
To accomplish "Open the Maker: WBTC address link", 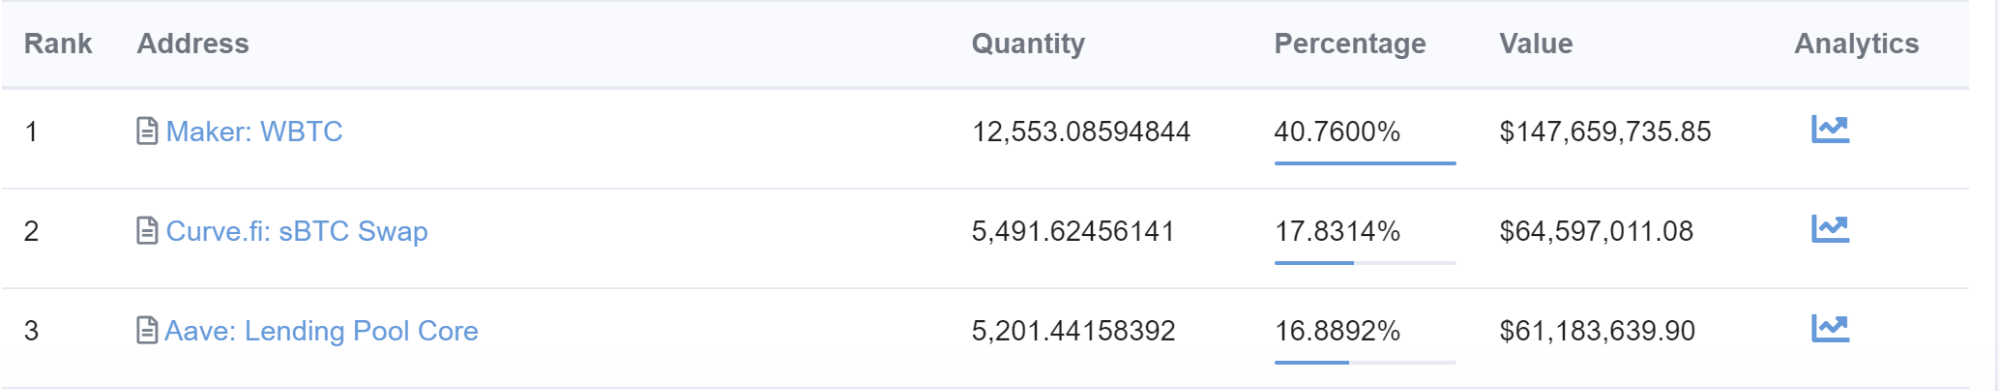I will (254, 131).
